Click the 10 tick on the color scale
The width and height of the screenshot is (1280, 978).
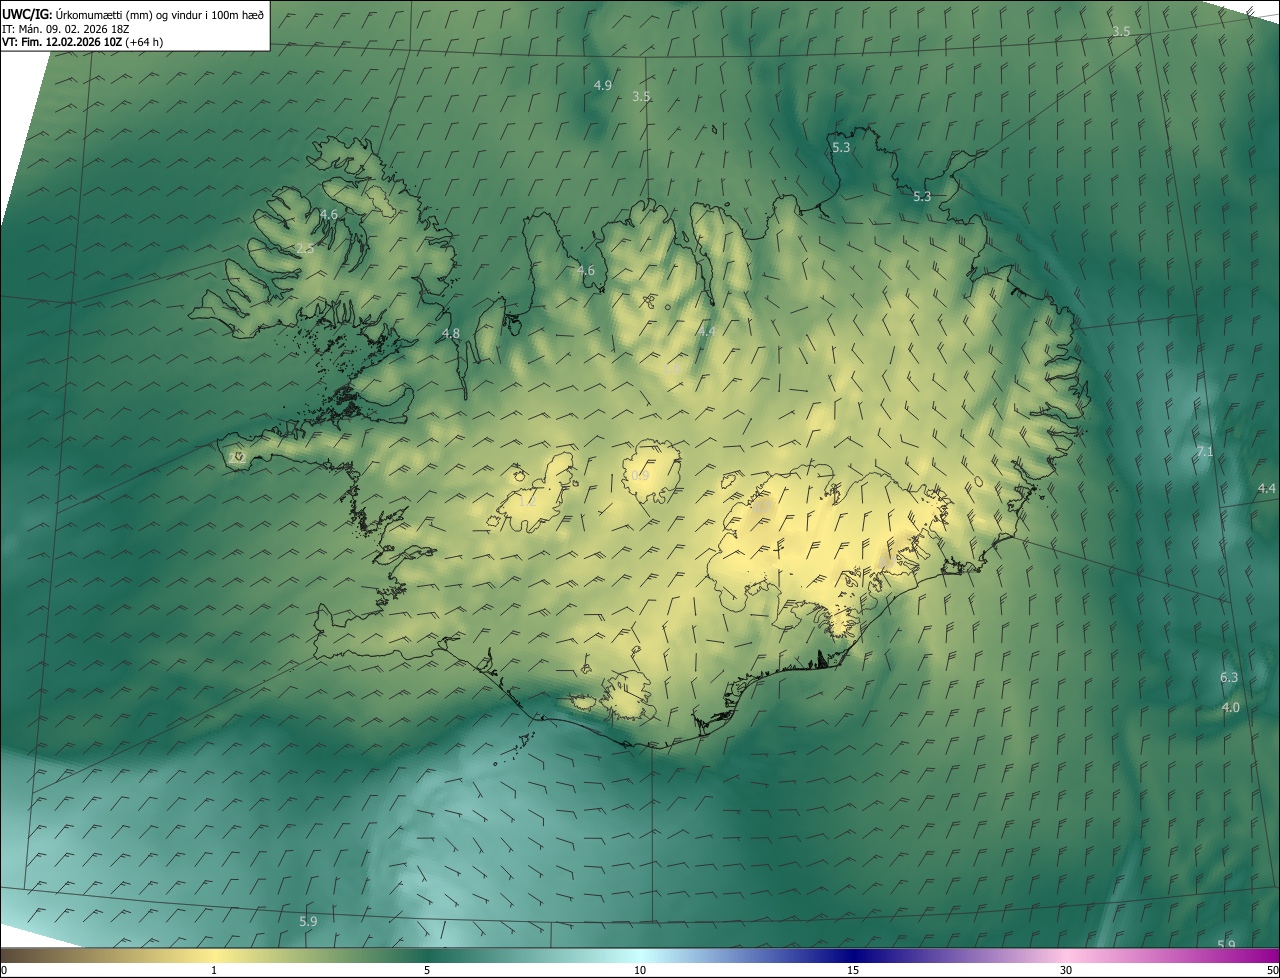pyautogui.click(x=640, y=970)
